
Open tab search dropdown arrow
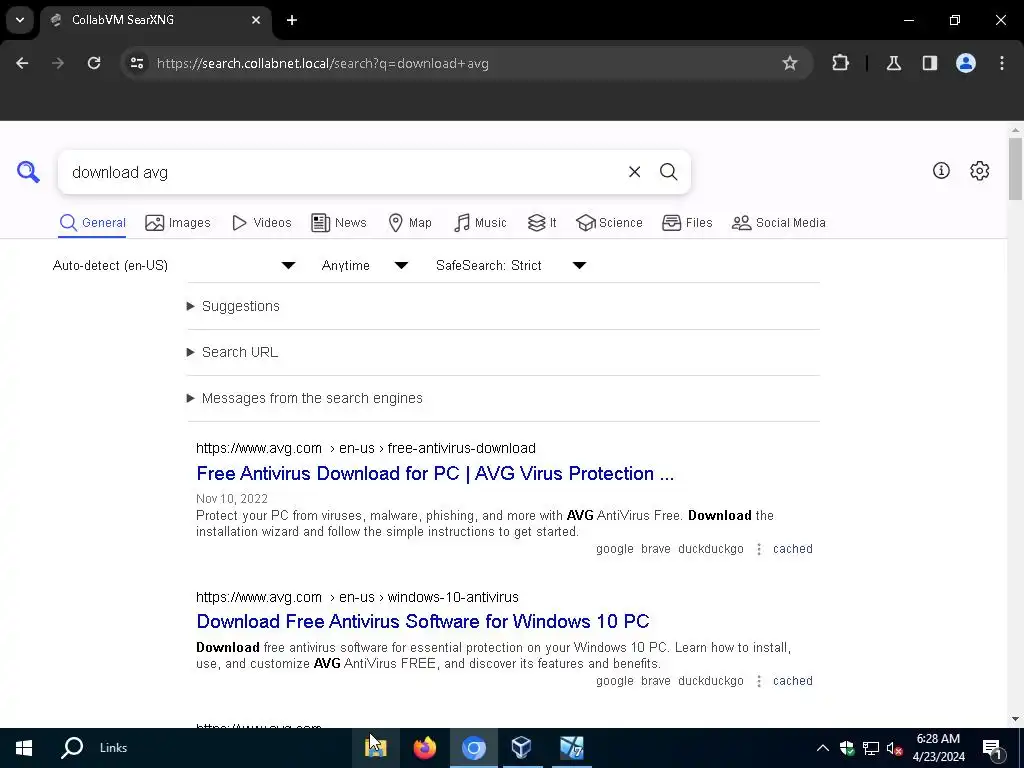click(x=20, y=20)
